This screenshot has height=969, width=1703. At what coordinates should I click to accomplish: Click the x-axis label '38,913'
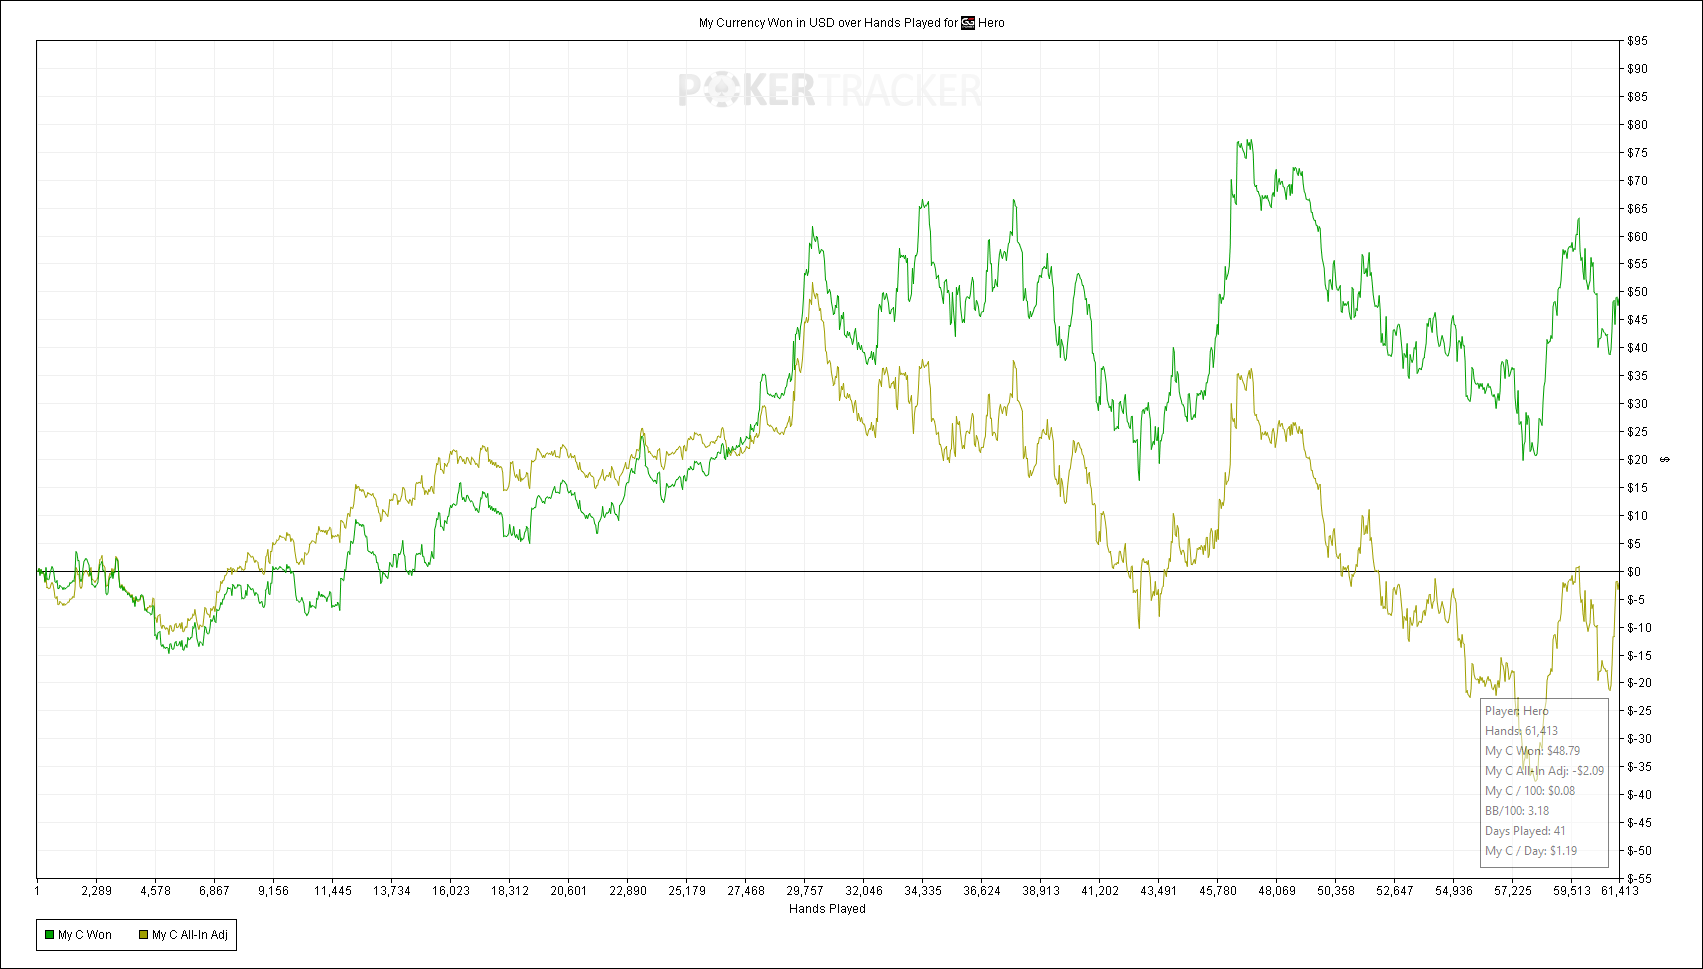(x=1040, y=891)
